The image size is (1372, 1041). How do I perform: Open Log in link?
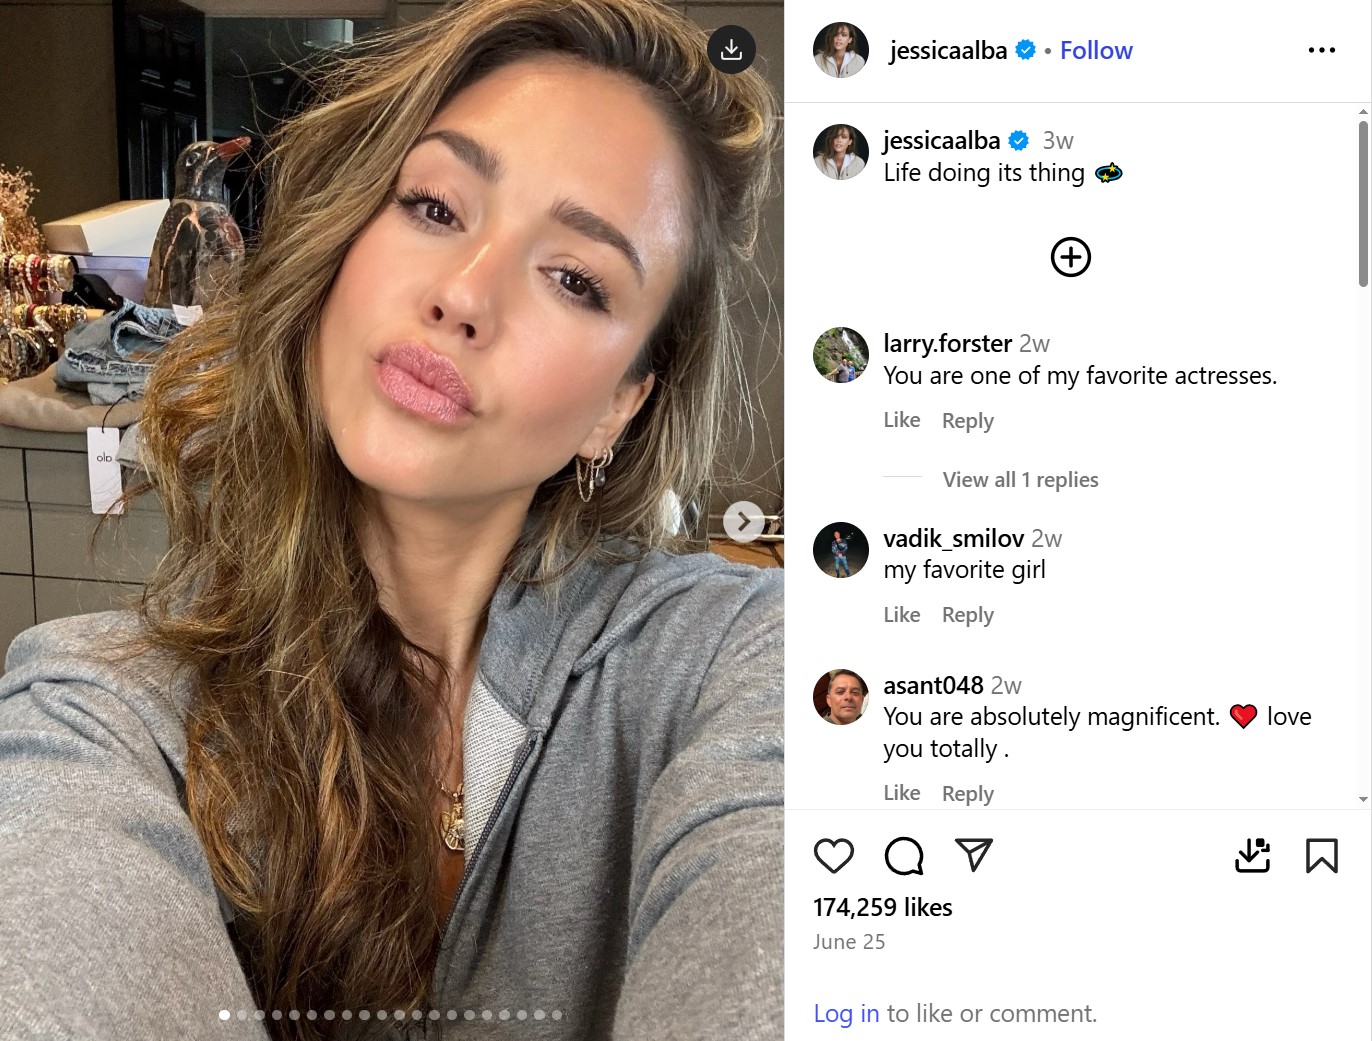(x=846, y=1014)
